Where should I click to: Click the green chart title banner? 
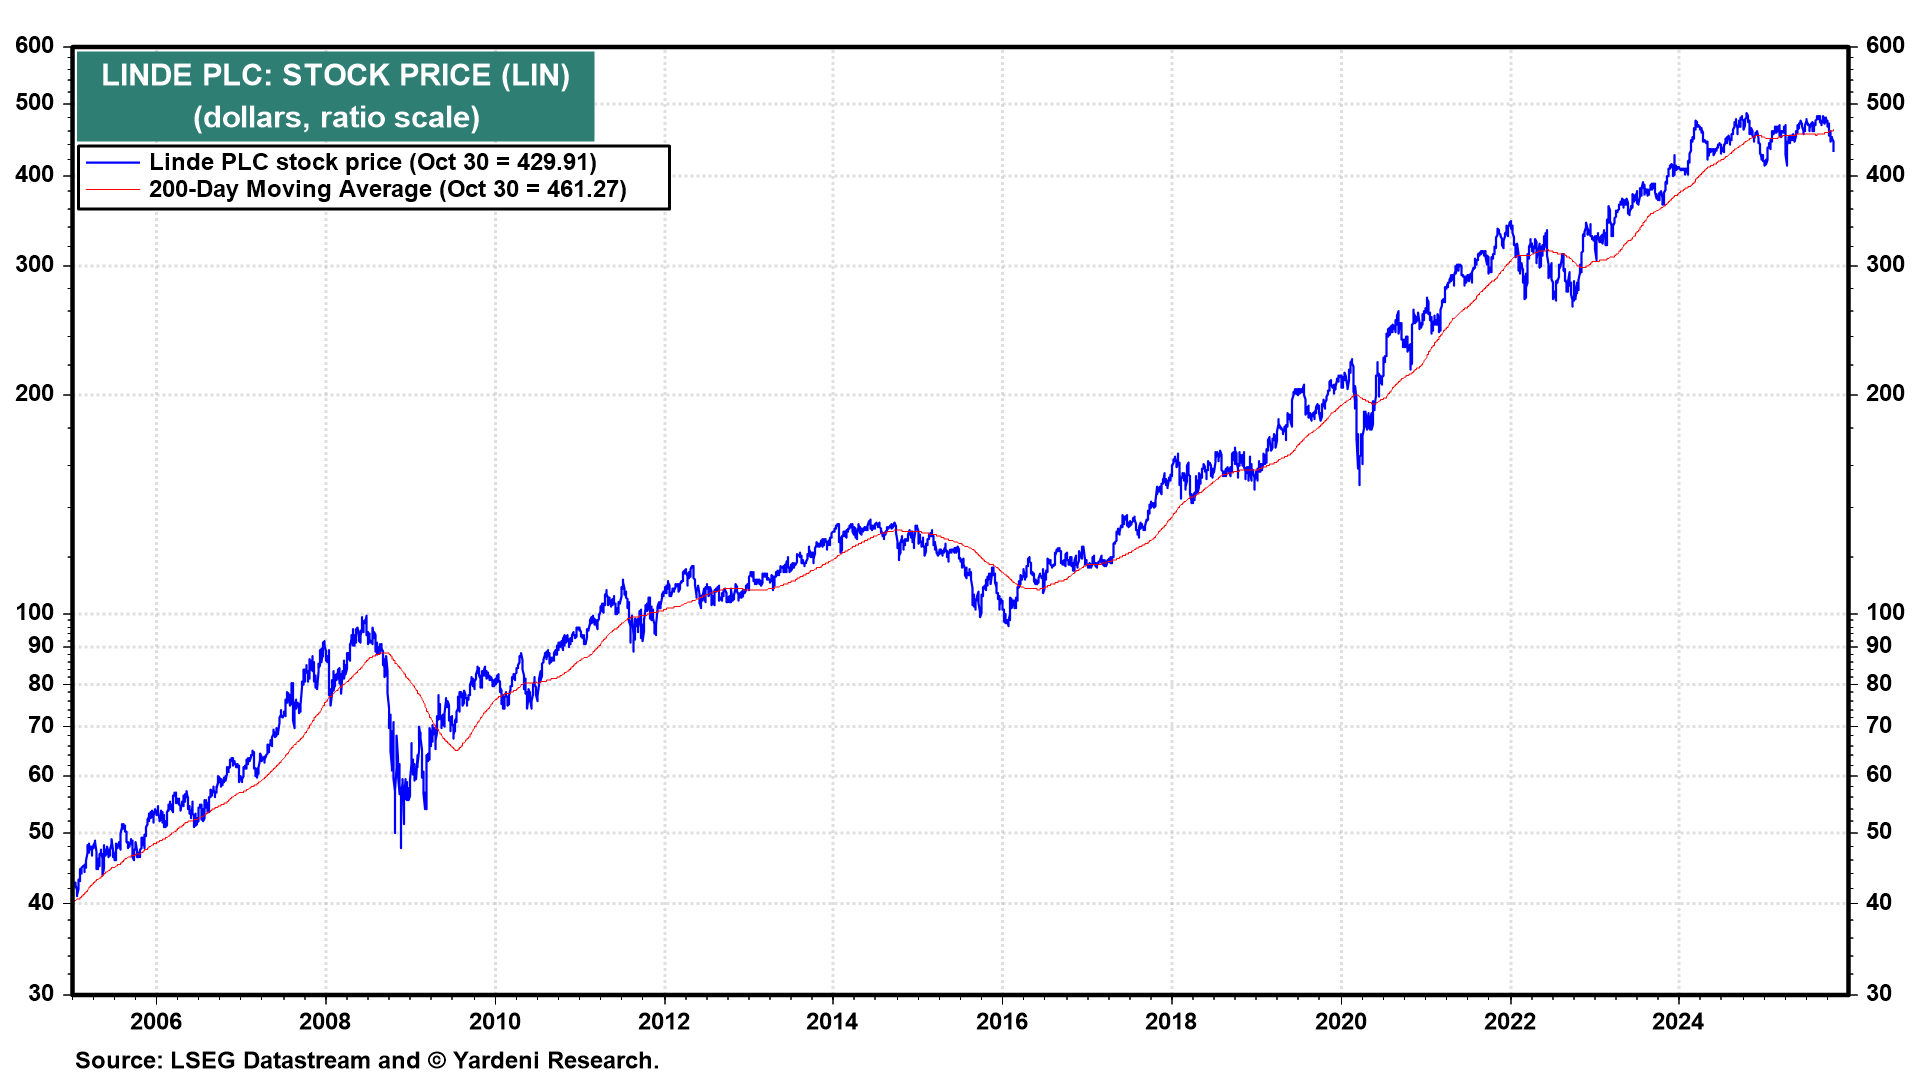(335, 96)
